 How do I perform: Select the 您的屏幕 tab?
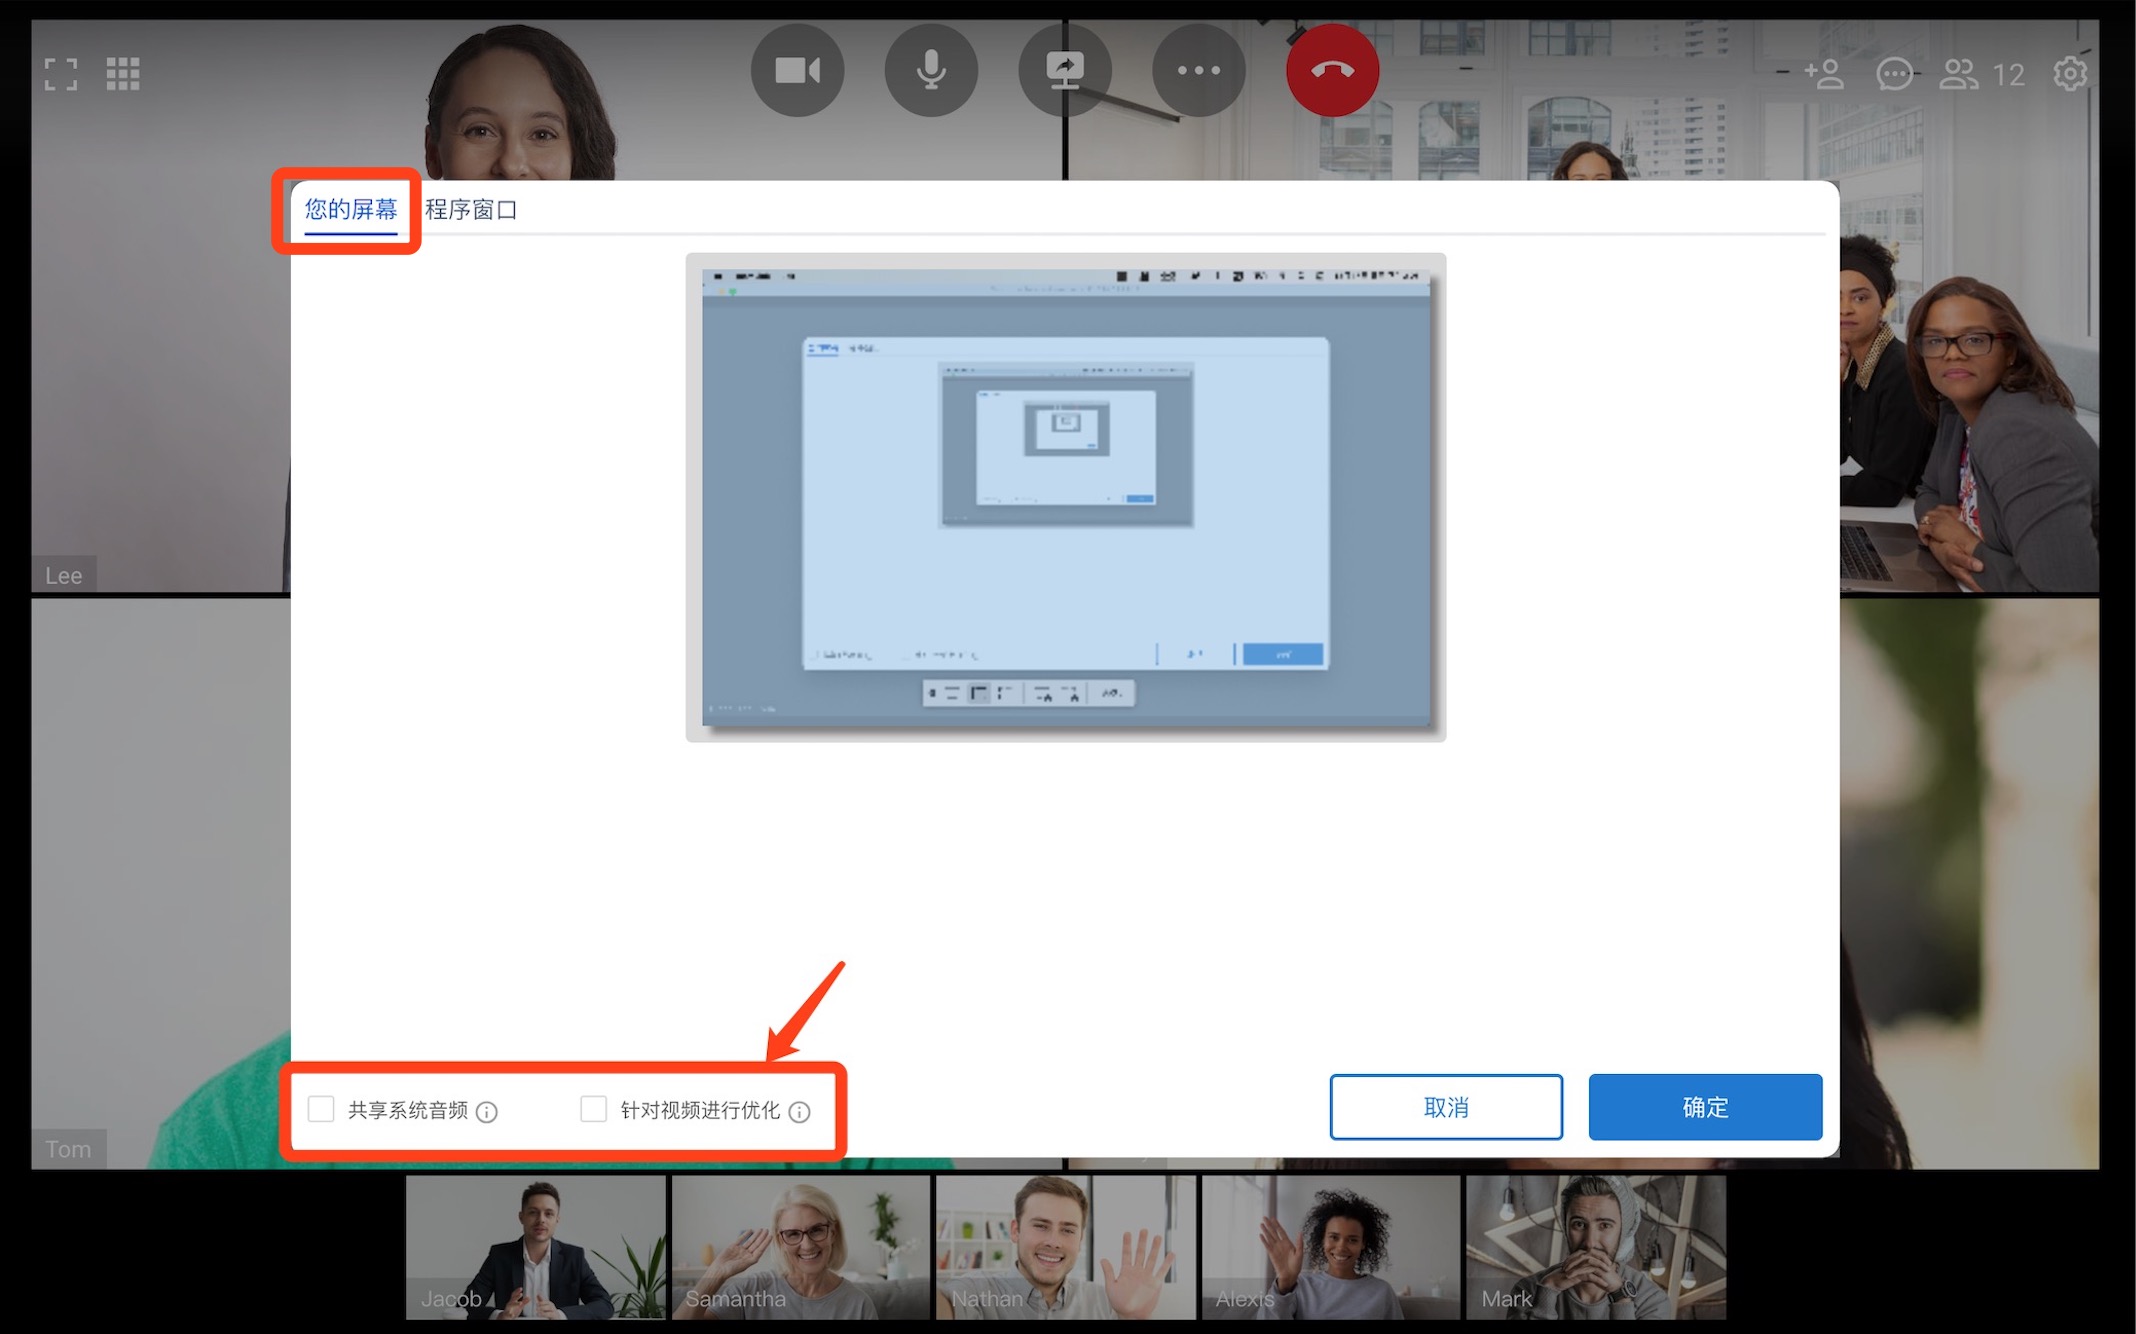click(351, 209)
